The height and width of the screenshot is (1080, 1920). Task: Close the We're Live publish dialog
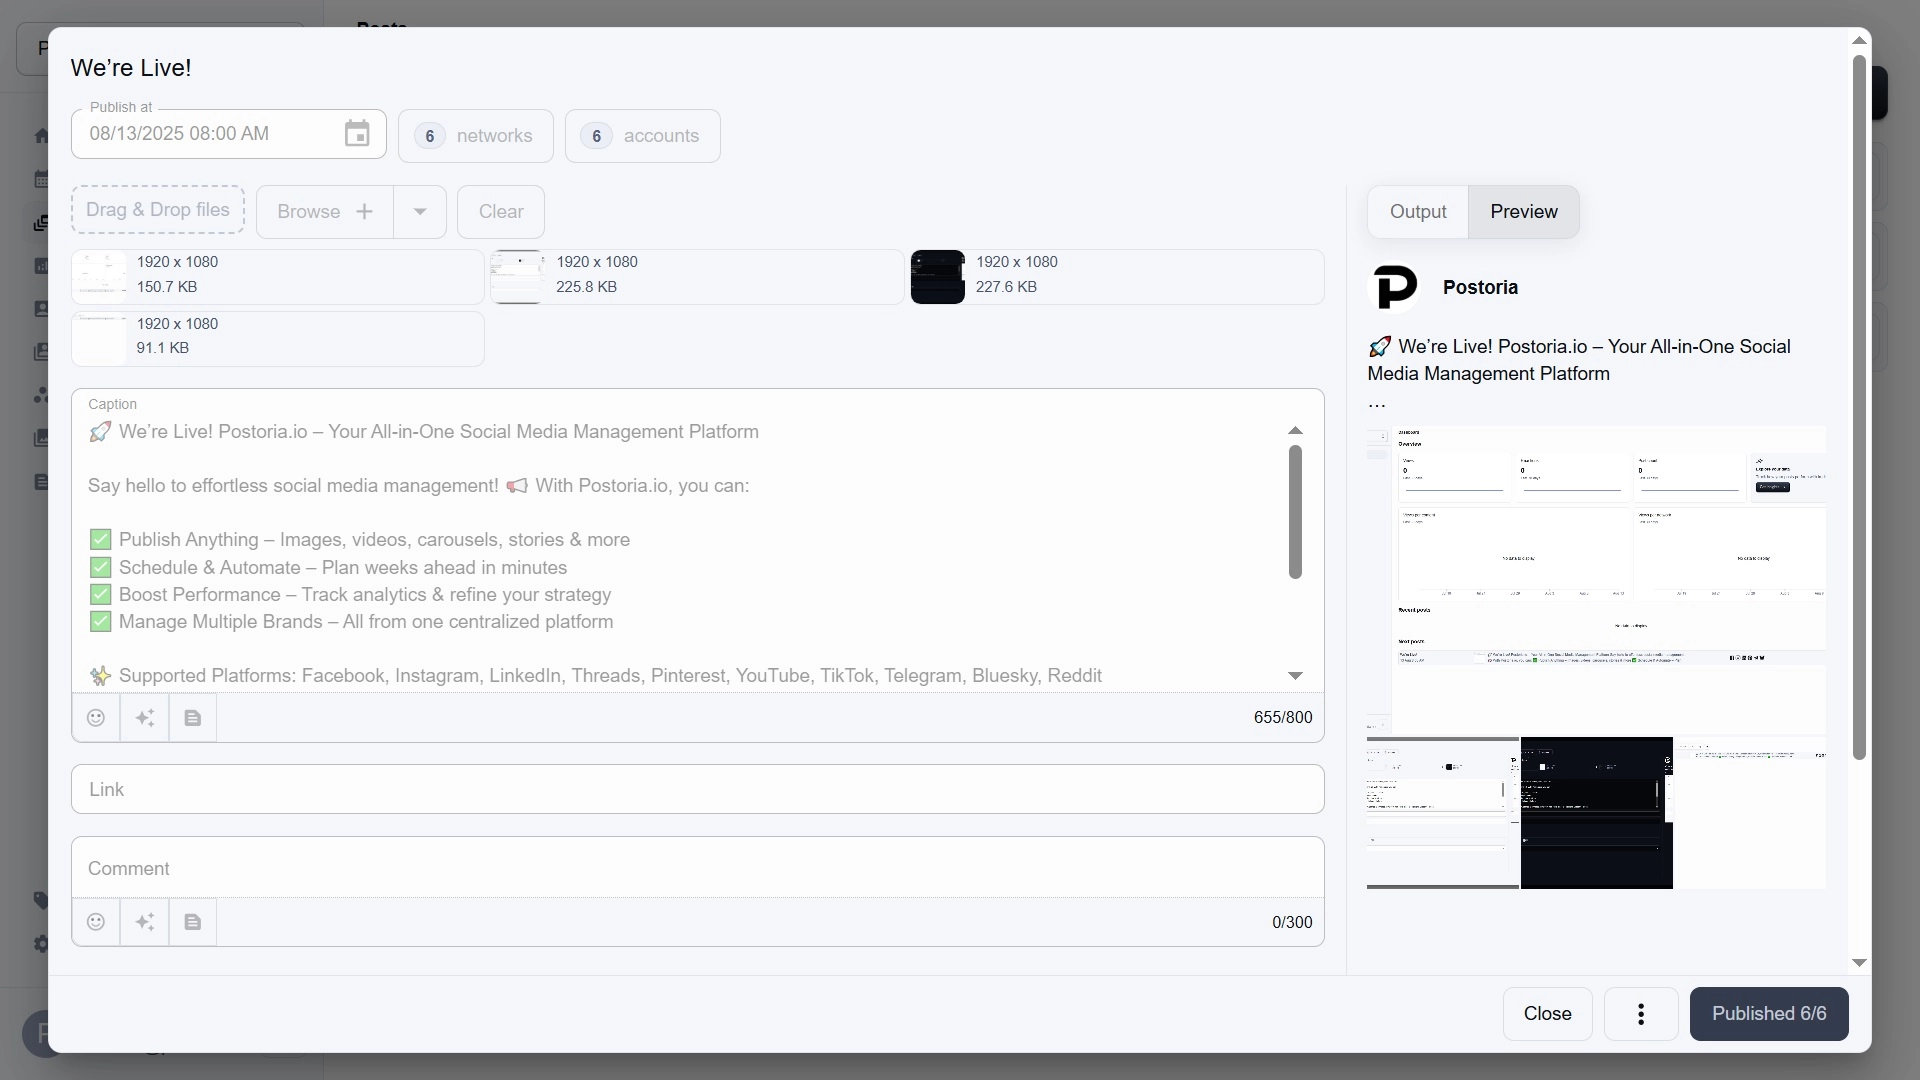tap(1548, 1014)
